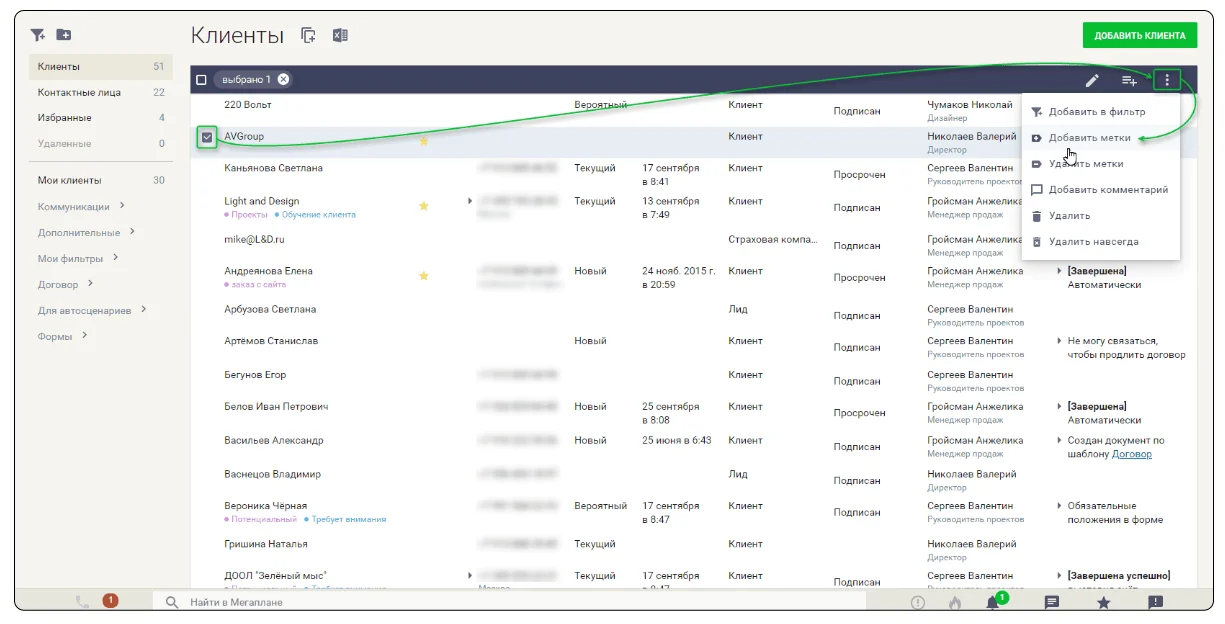Click the add-to-list icon in selection bar
Screen dimensions: 1225x624
pos(1129,80)
